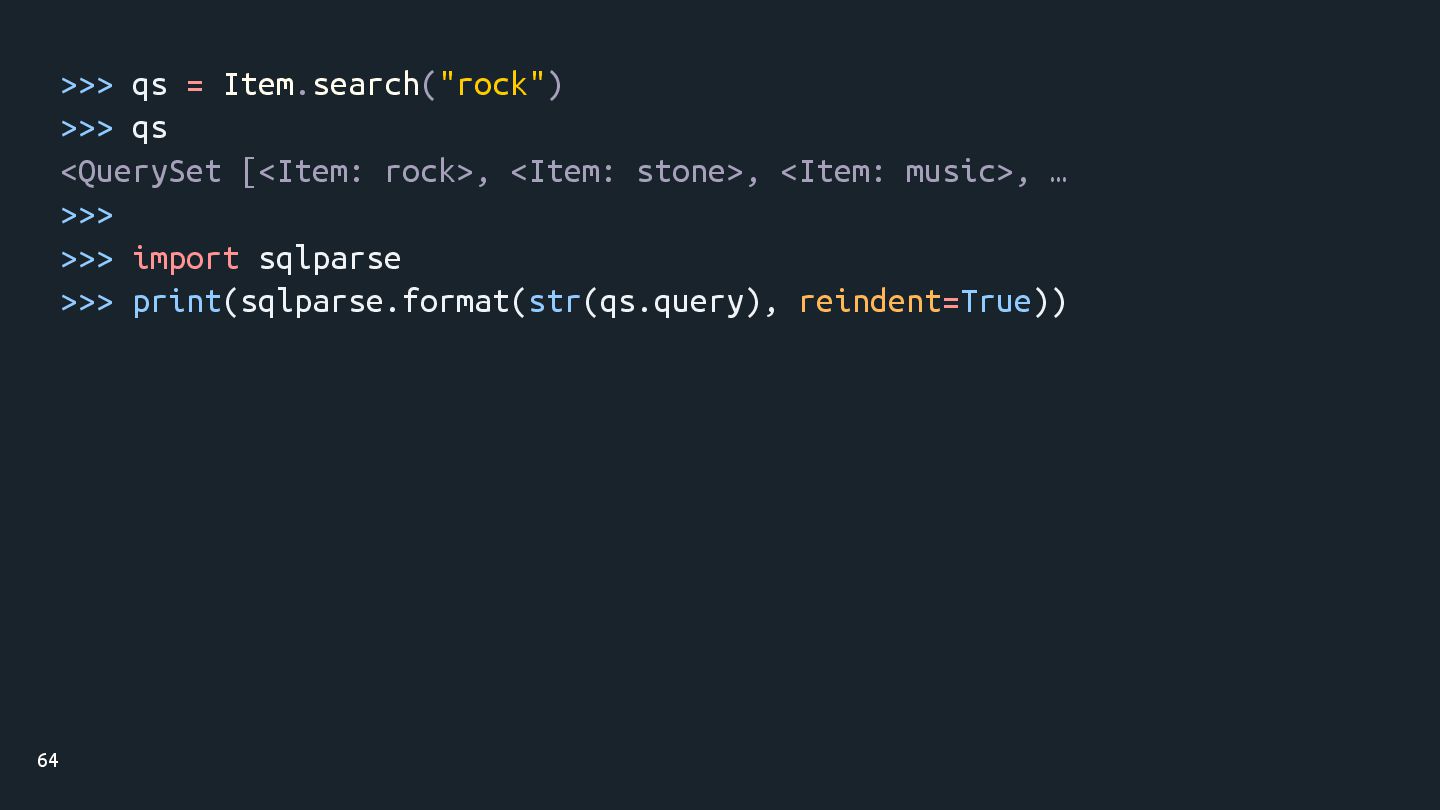Click "str" in the print statement
The image size is (1440, 810).
click(x=555, y=301)
